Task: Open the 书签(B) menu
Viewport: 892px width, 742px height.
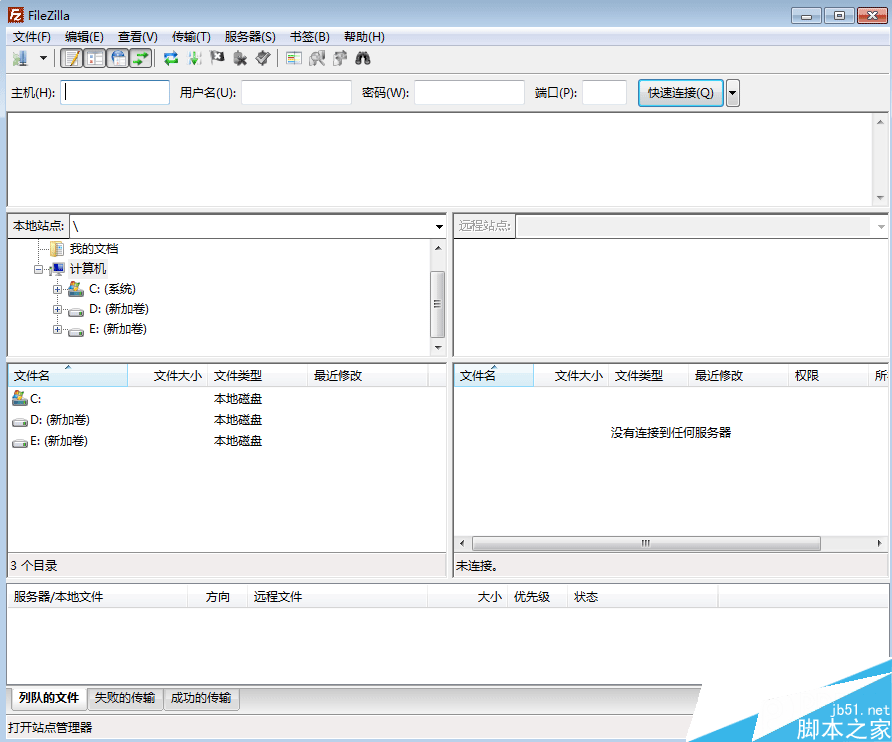Action: pos(310,37)
